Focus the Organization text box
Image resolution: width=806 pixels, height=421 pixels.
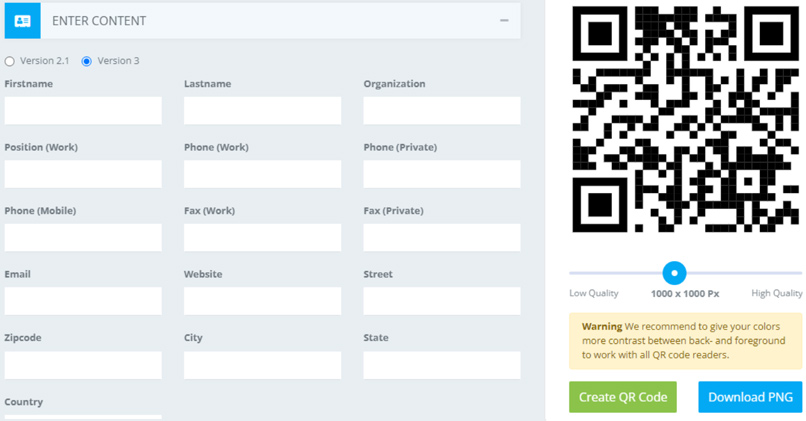(442, 111)
